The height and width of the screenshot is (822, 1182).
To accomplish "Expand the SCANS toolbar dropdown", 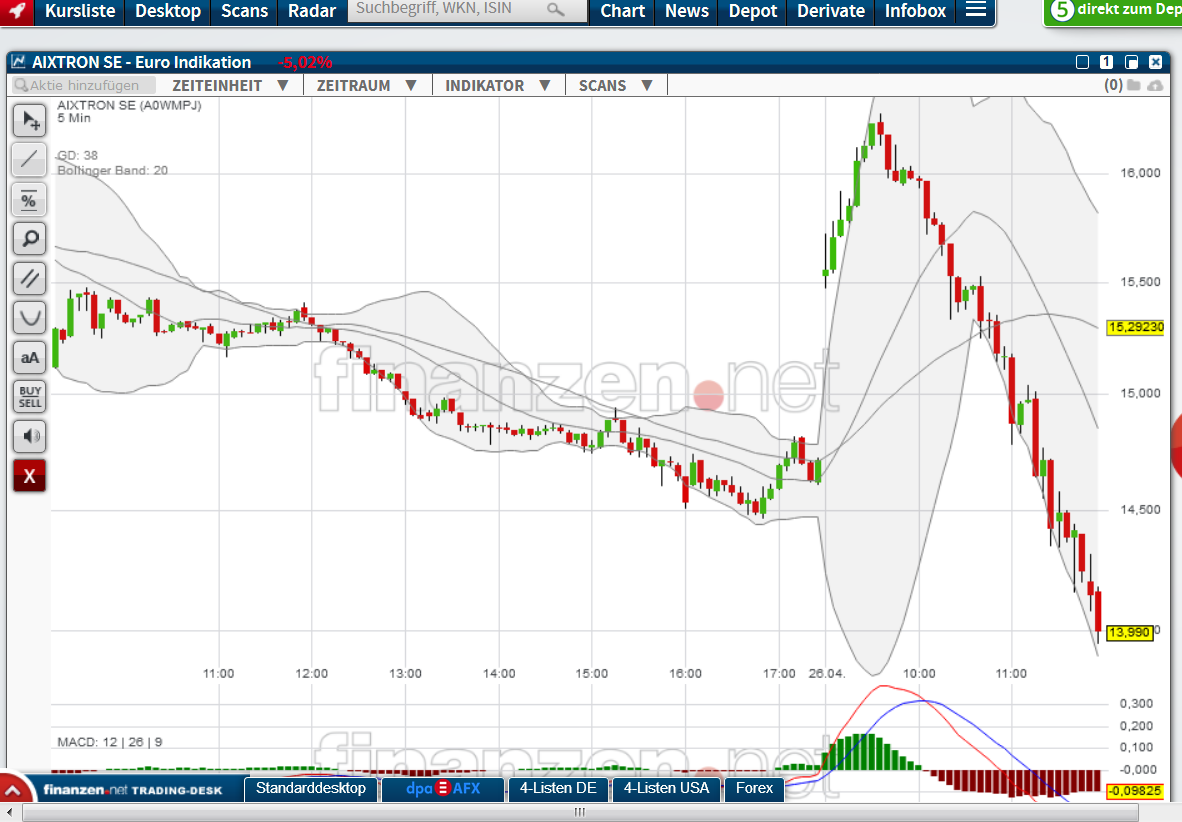I will pyautogui.click(x=615, y=85).
